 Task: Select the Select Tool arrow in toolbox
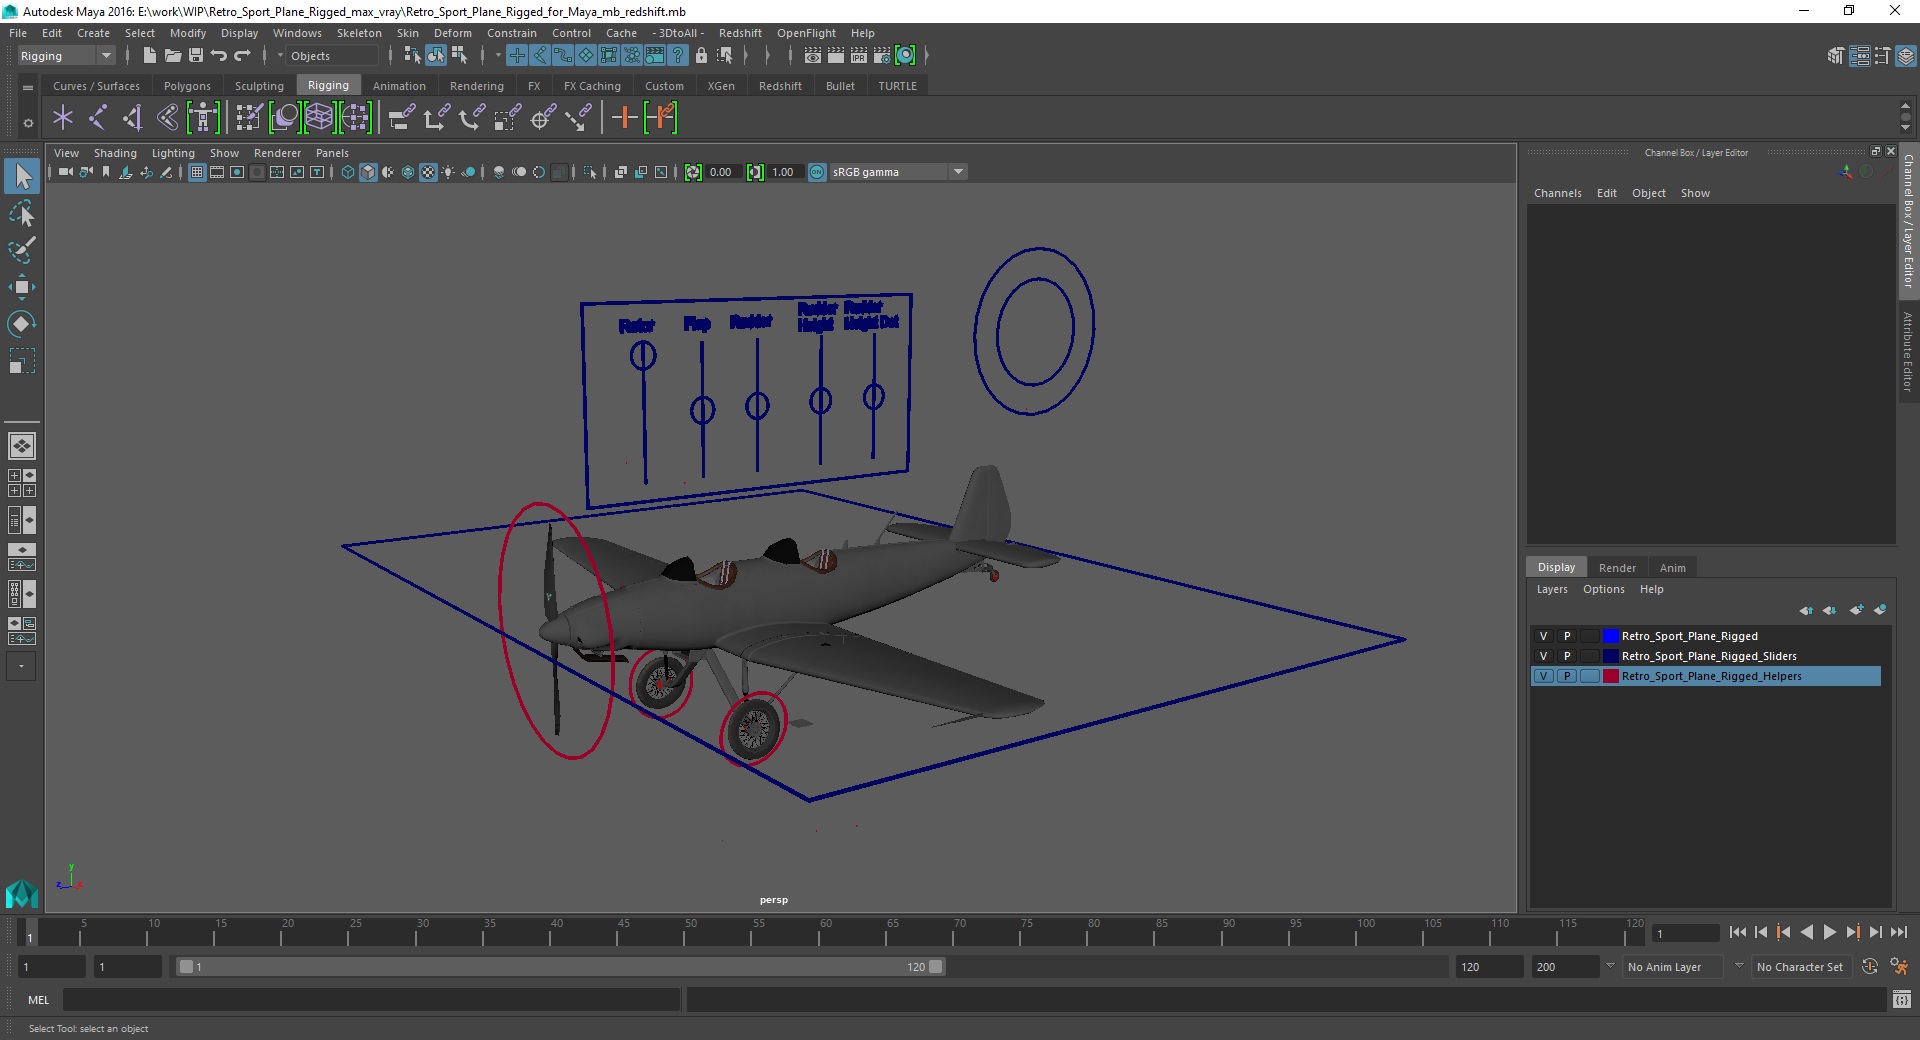(x=22, y=177)
